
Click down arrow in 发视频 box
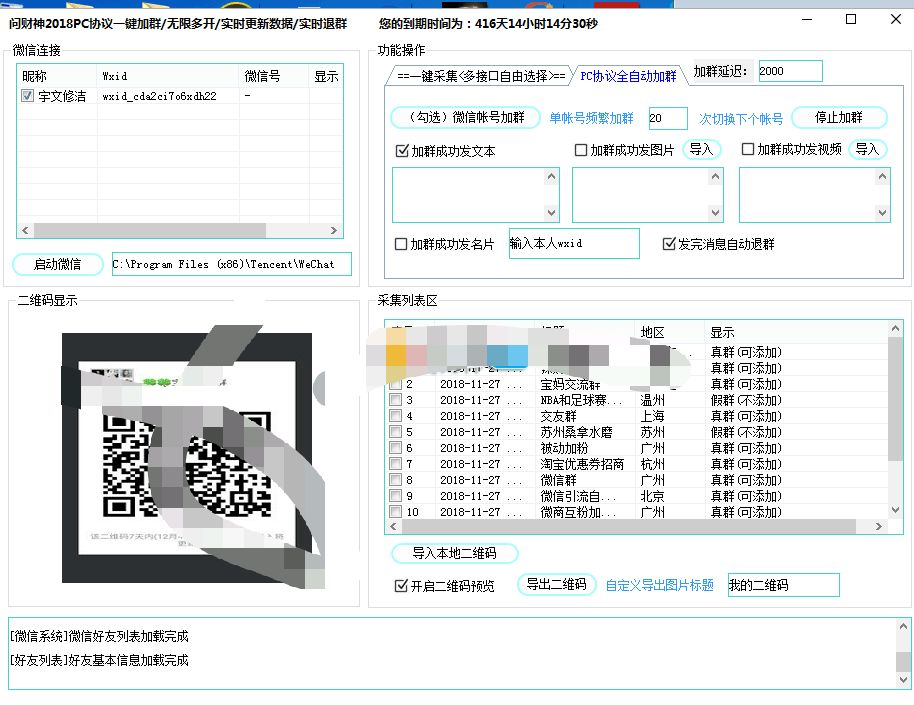click(x=882, y=213)
